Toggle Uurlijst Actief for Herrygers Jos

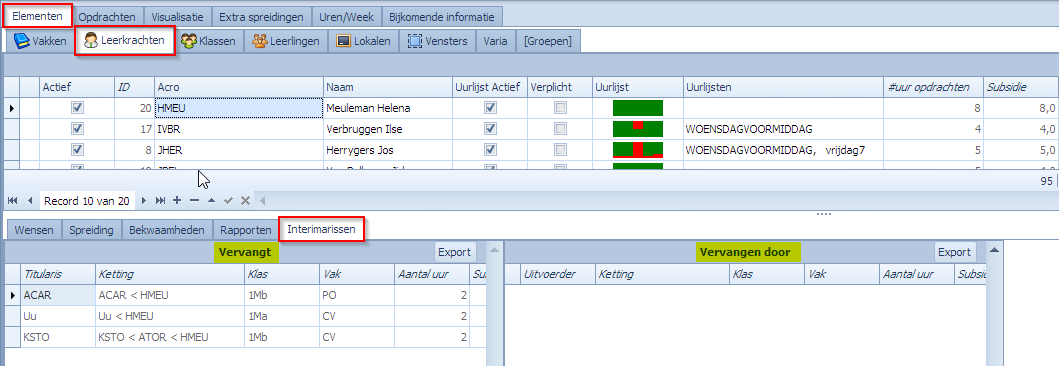coord(491,149)
